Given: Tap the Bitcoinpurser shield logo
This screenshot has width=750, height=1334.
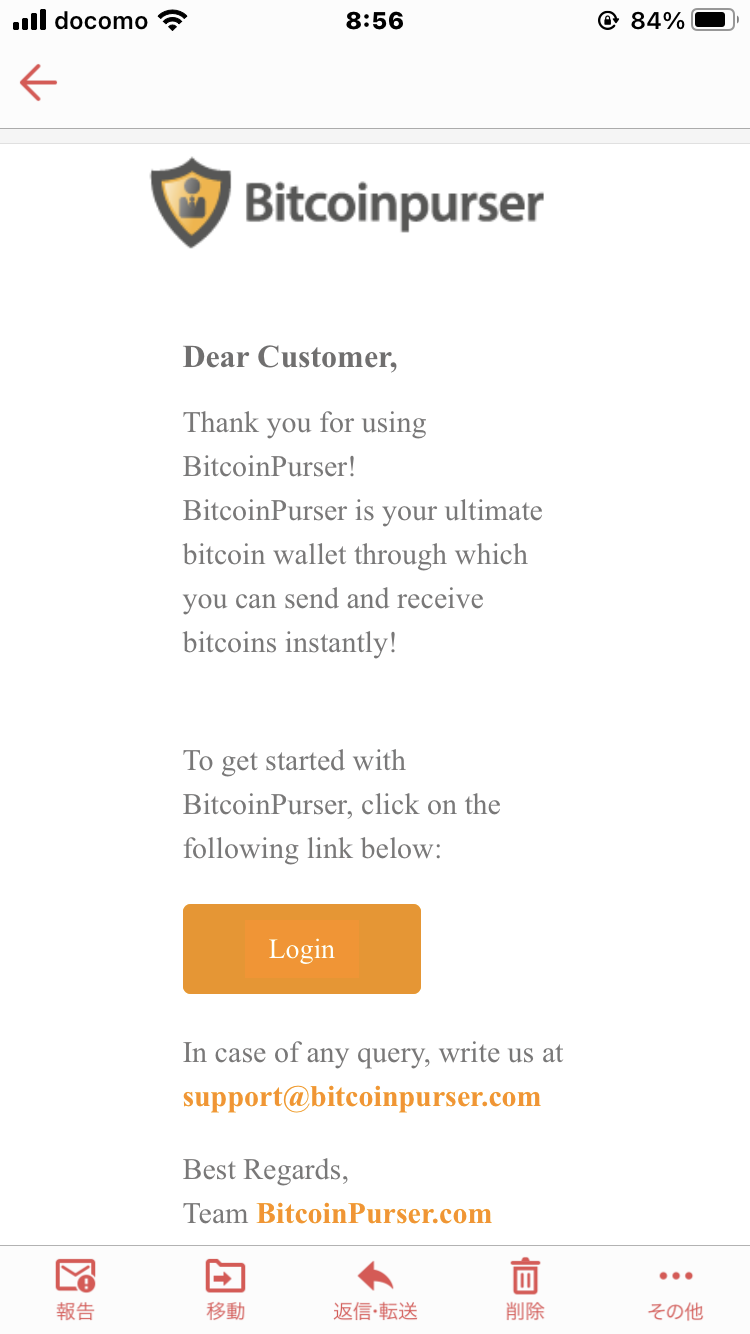Looking at the screenshot, I should tap(191, 202).
